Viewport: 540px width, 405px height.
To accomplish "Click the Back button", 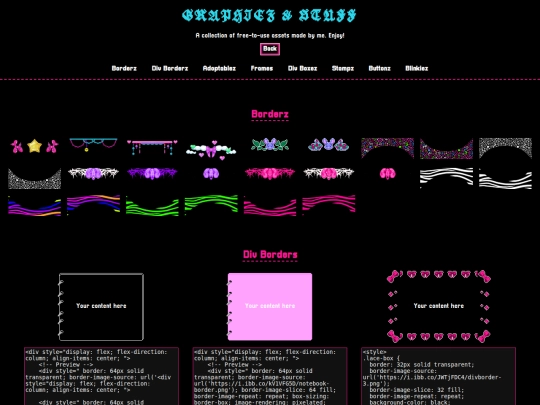I will tap(270, 49).
